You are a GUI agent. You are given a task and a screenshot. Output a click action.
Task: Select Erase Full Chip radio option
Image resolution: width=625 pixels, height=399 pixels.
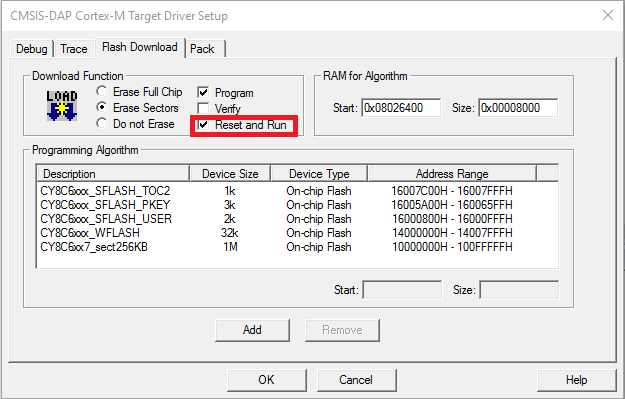click(102, 92)
